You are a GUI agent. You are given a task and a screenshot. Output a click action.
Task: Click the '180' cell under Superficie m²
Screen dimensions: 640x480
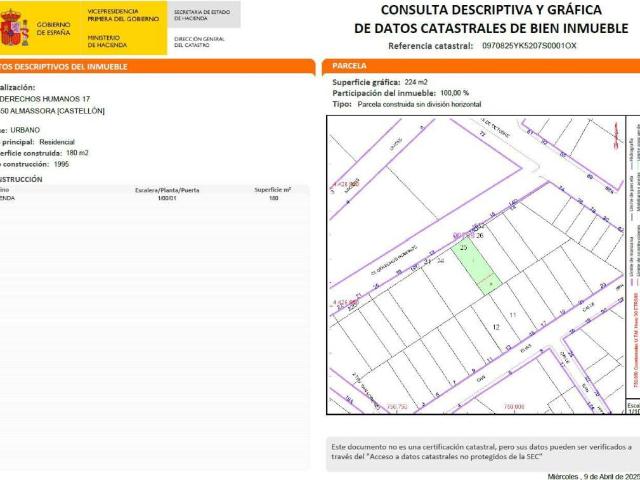(x=273, y=198)
